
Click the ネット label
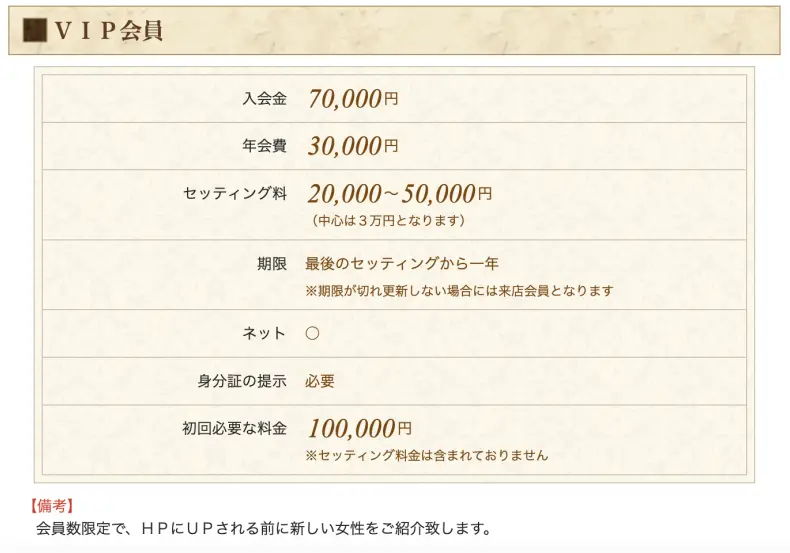click(x=264, y=333)
